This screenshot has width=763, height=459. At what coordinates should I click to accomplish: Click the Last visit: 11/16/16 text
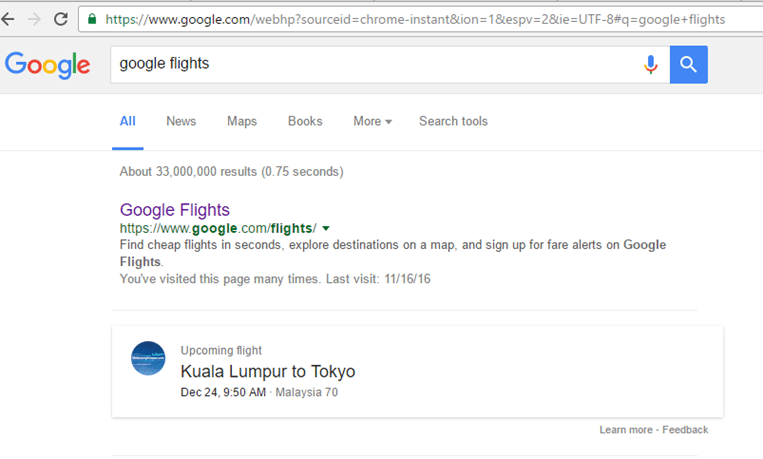[378, 279]
